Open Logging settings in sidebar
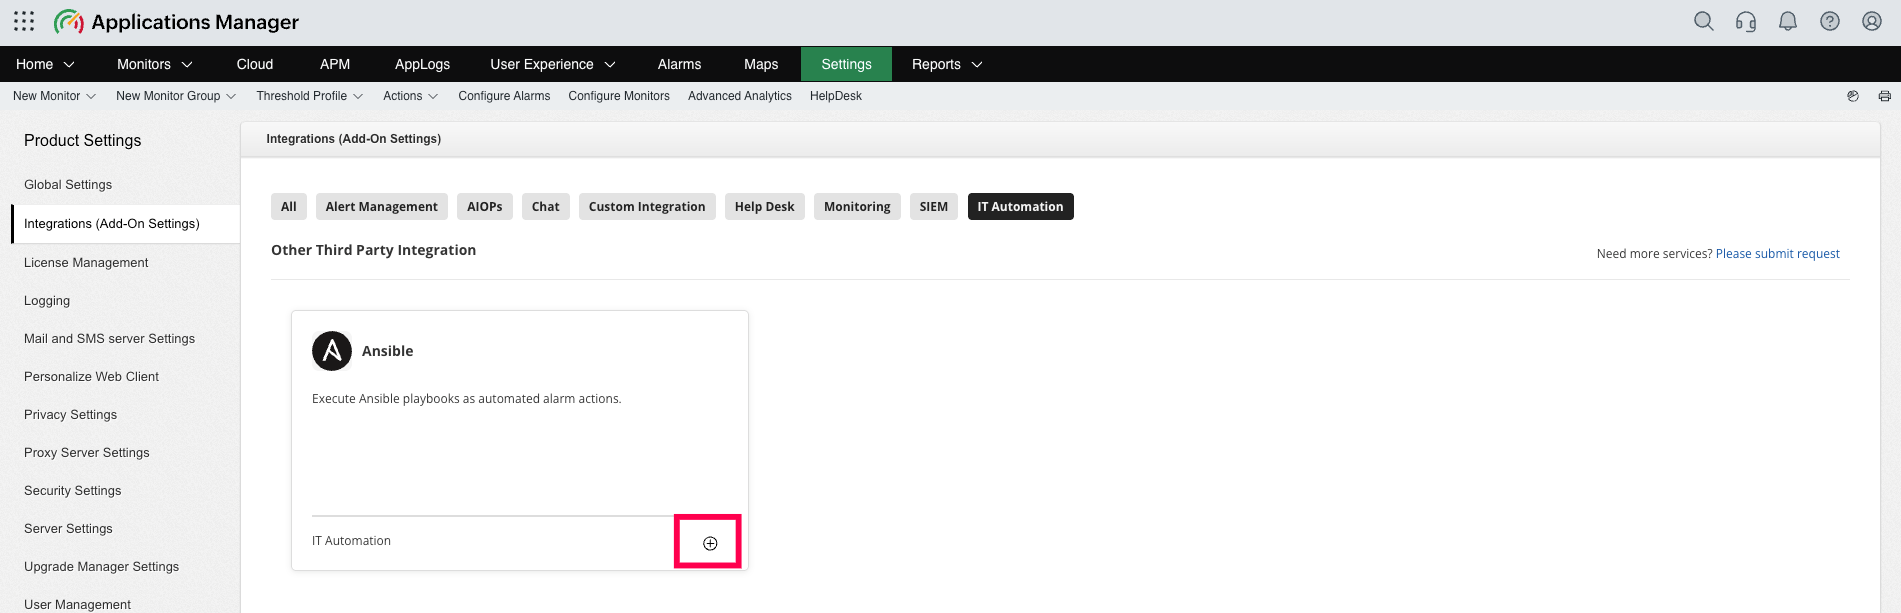 [x=47, y=301]
